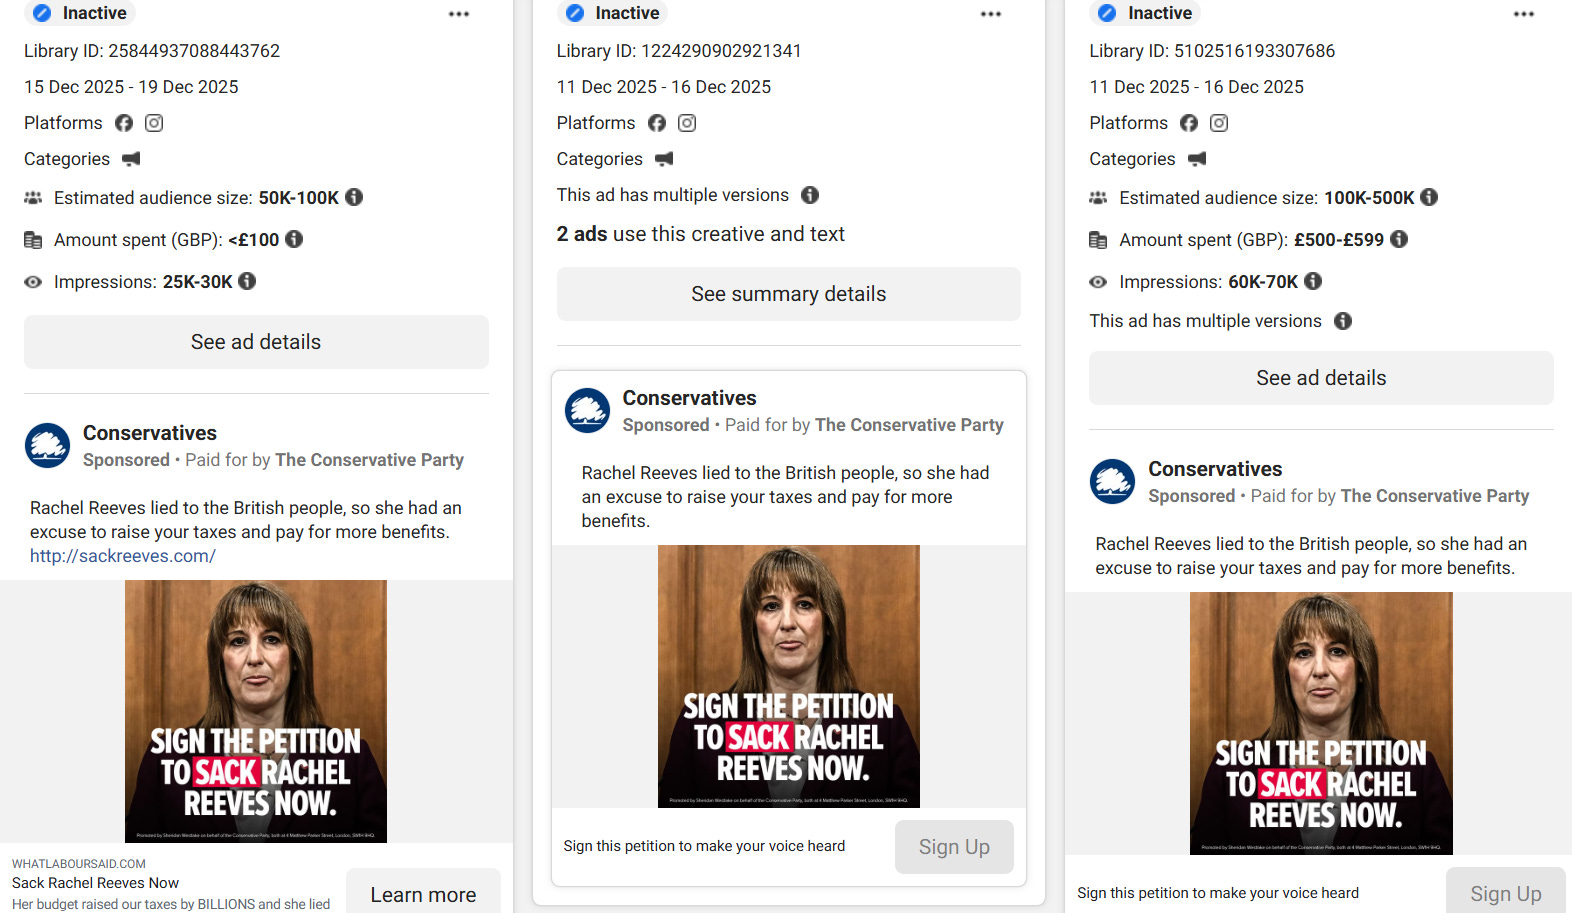The height and width of the screenshot is (913, 1572).
Task: Open info icon beside amount spent <£100
Action: point(294,239)
